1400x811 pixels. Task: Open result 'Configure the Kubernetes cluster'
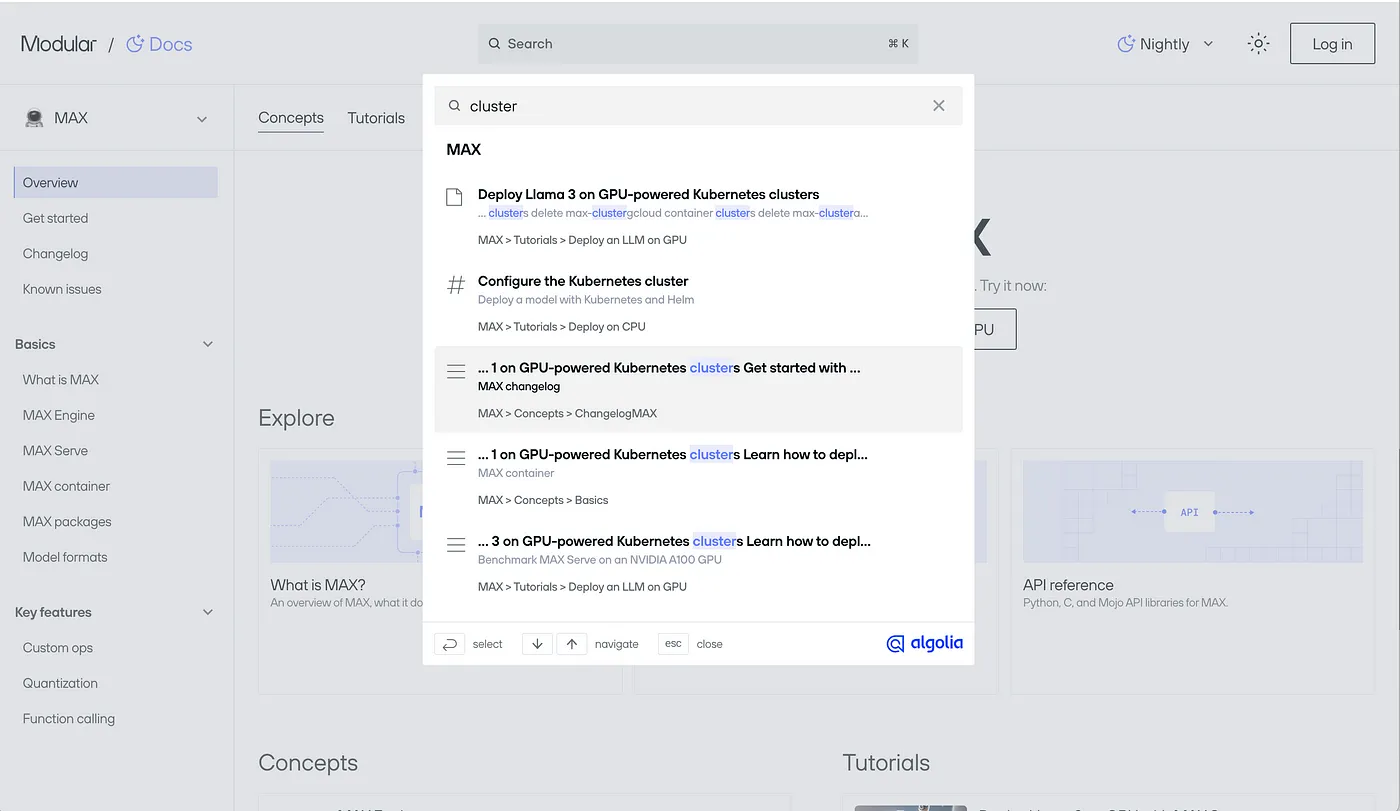[x=698, y=303]
